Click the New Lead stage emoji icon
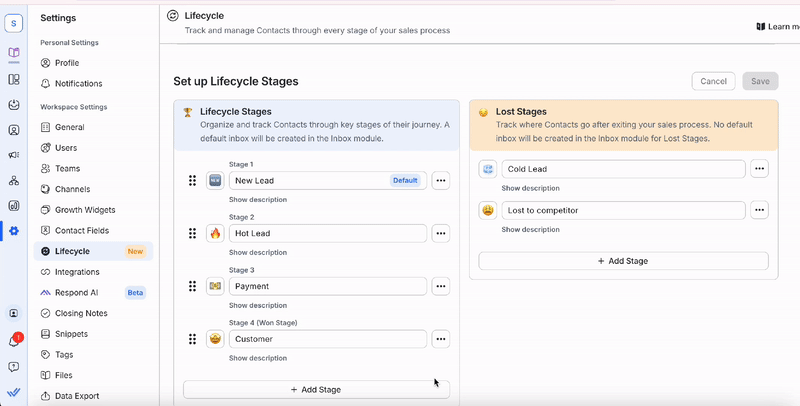The width and height of the screenshot is (800, 406). coord(215,180)
